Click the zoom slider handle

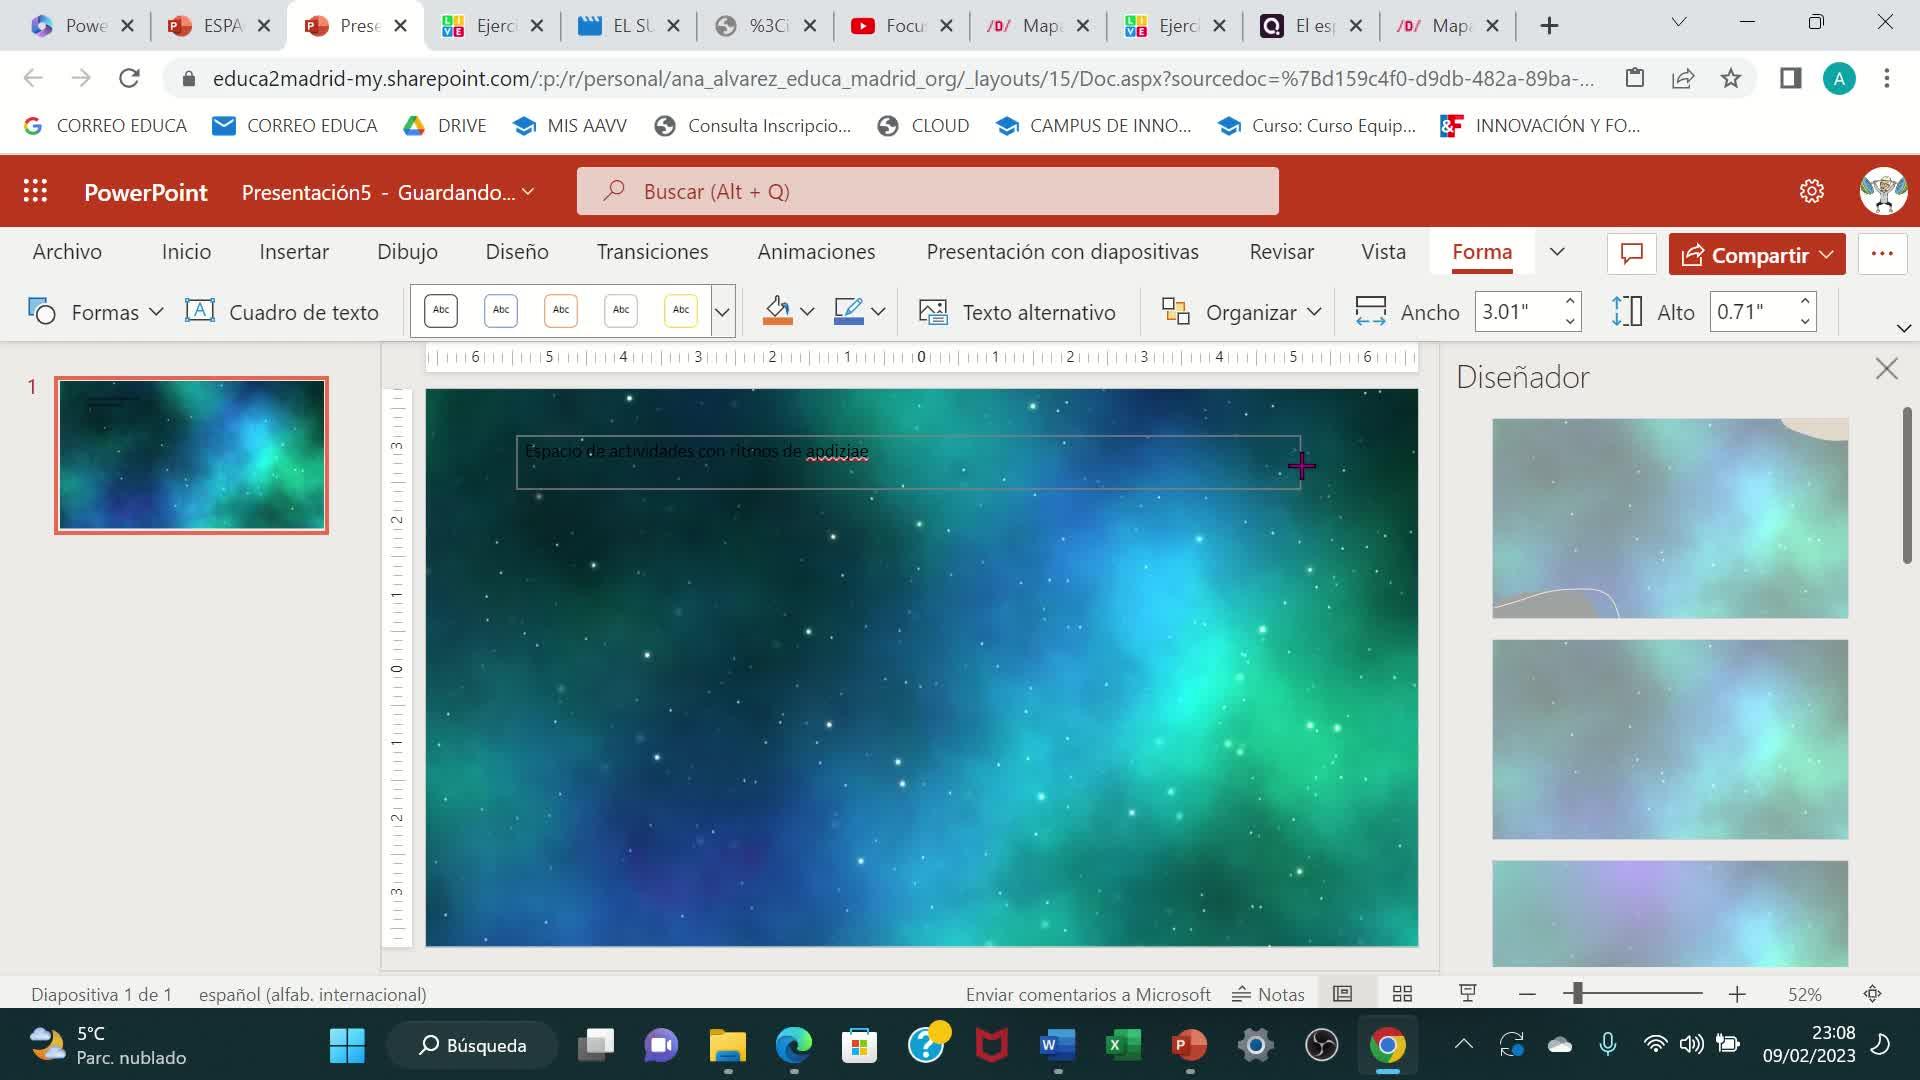[1577, 994]
